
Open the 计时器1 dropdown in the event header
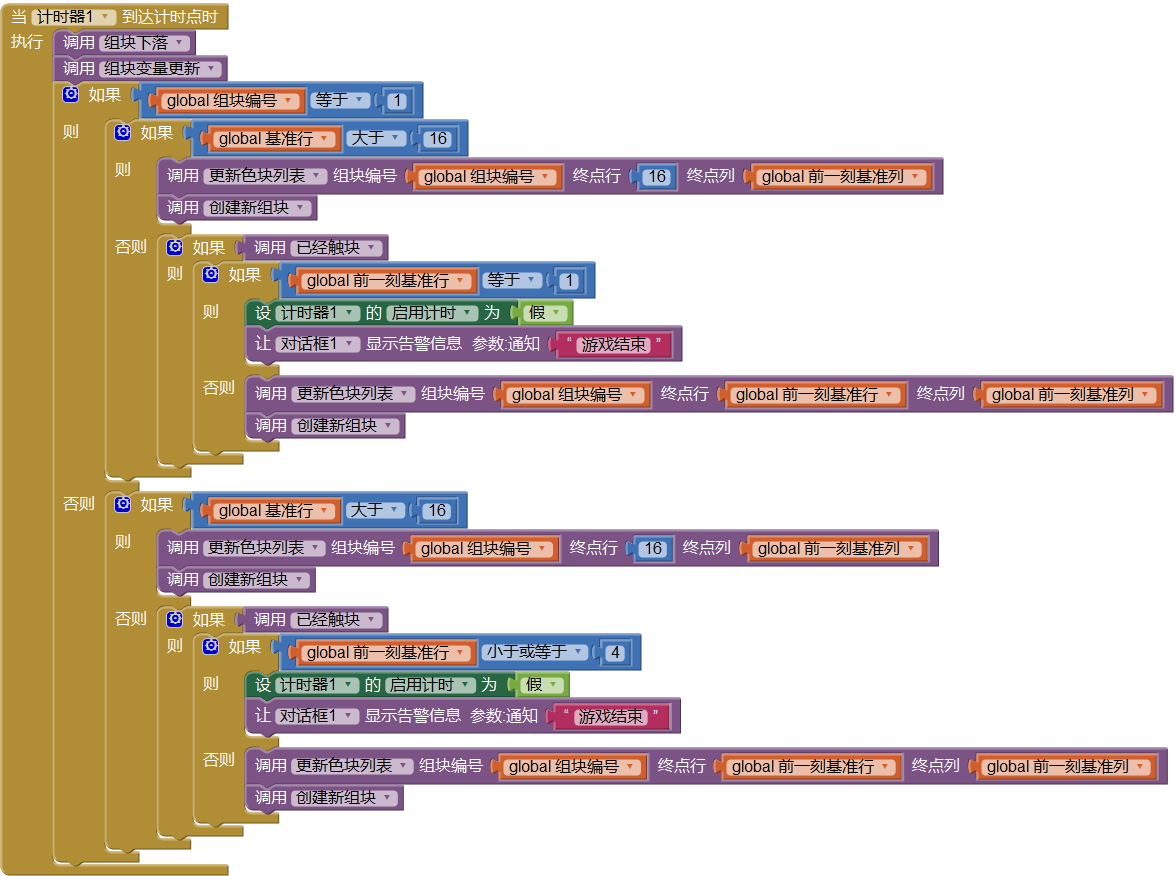pyautogui.click(x=107, y=17)
